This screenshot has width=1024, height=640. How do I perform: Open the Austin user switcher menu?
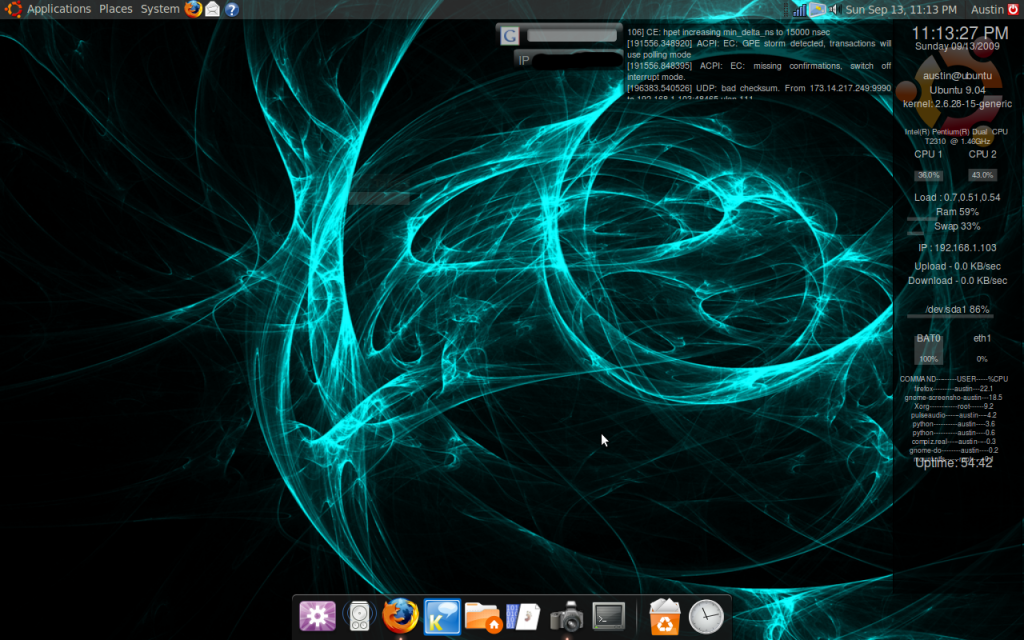coord(987,9)
